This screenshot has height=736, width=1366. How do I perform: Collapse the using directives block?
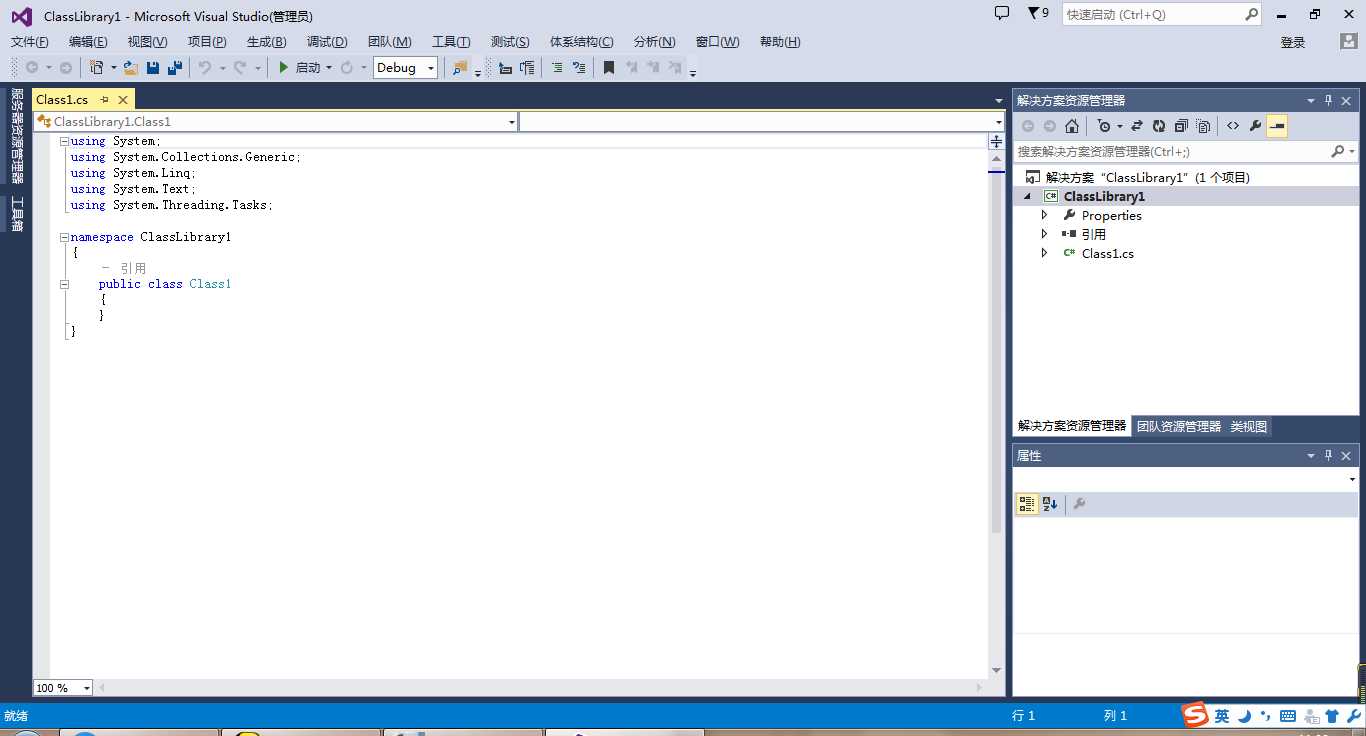(64, 141)
